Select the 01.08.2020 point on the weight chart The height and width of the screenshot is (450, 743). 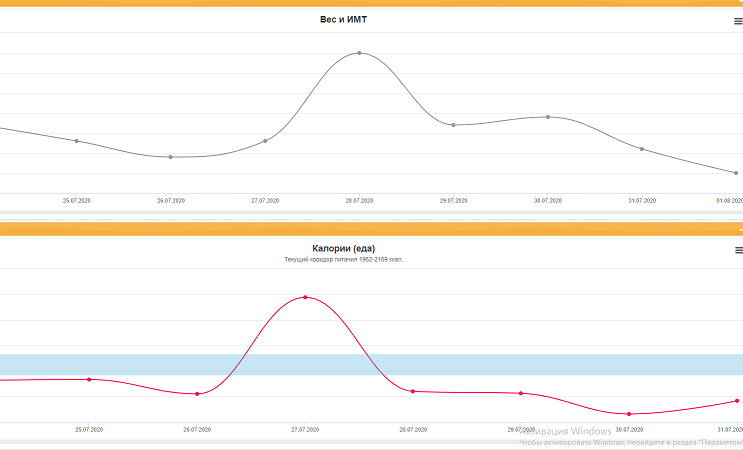(736, 173)
